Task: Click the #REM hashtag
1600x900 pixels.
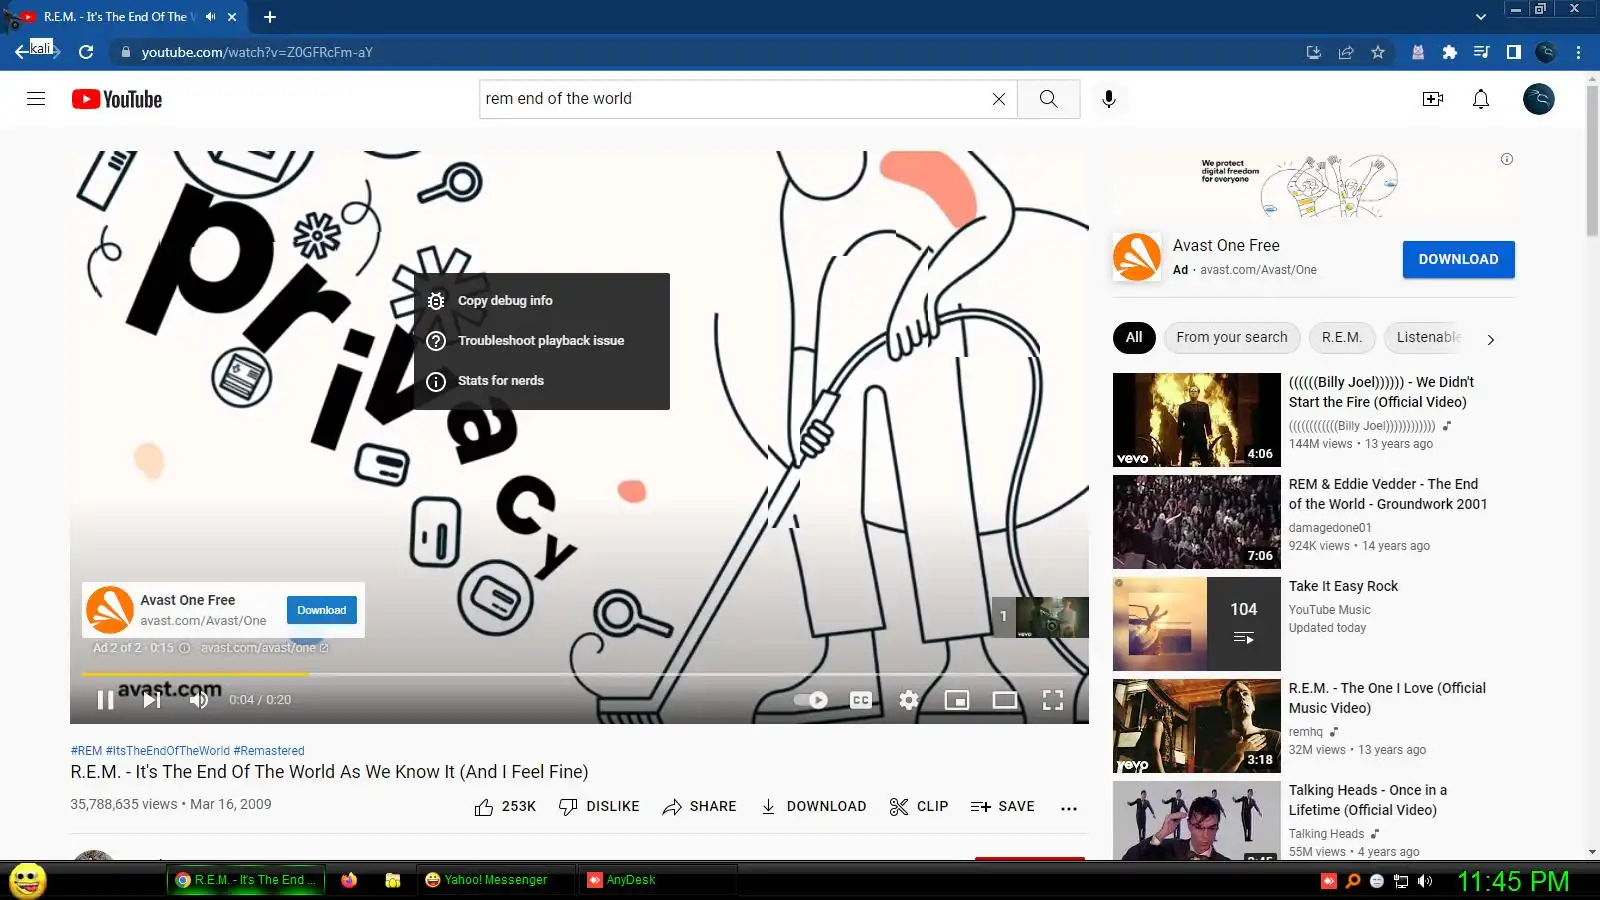Action: point(86,751)
